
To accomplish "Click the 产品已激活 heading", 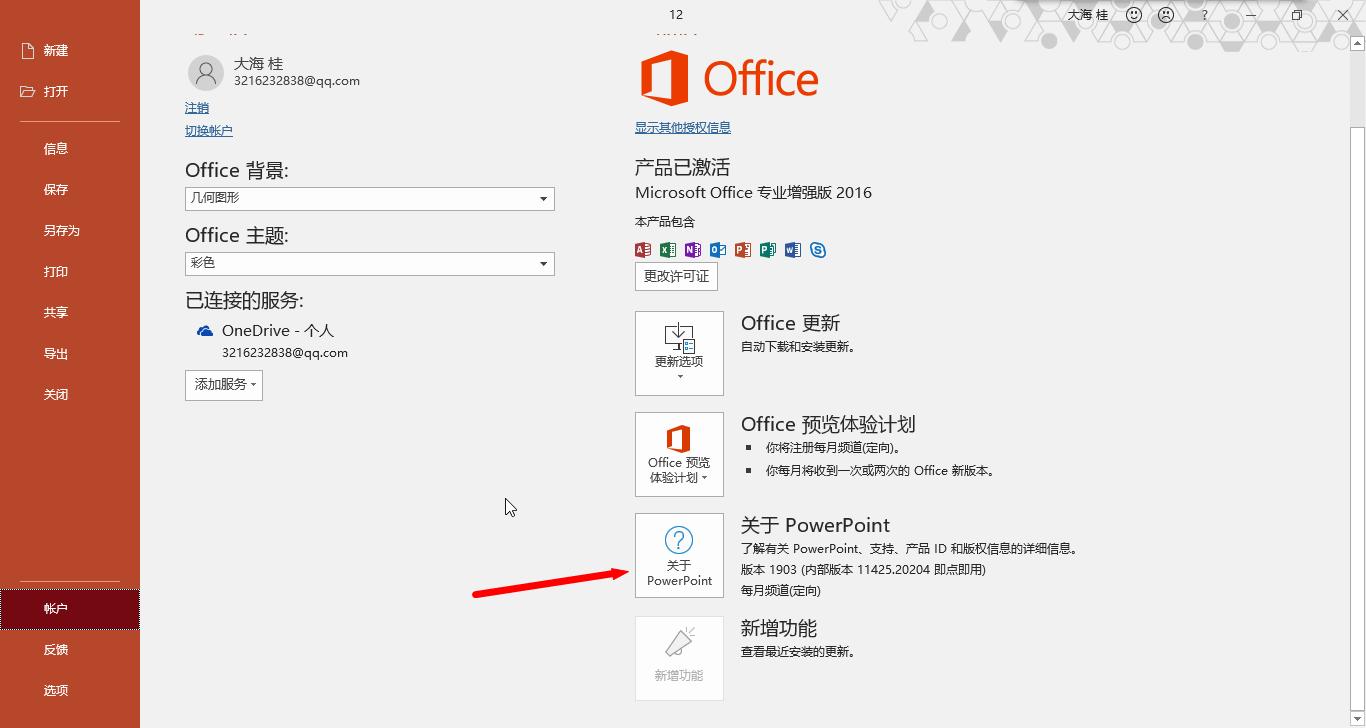I will click(683, 167).
